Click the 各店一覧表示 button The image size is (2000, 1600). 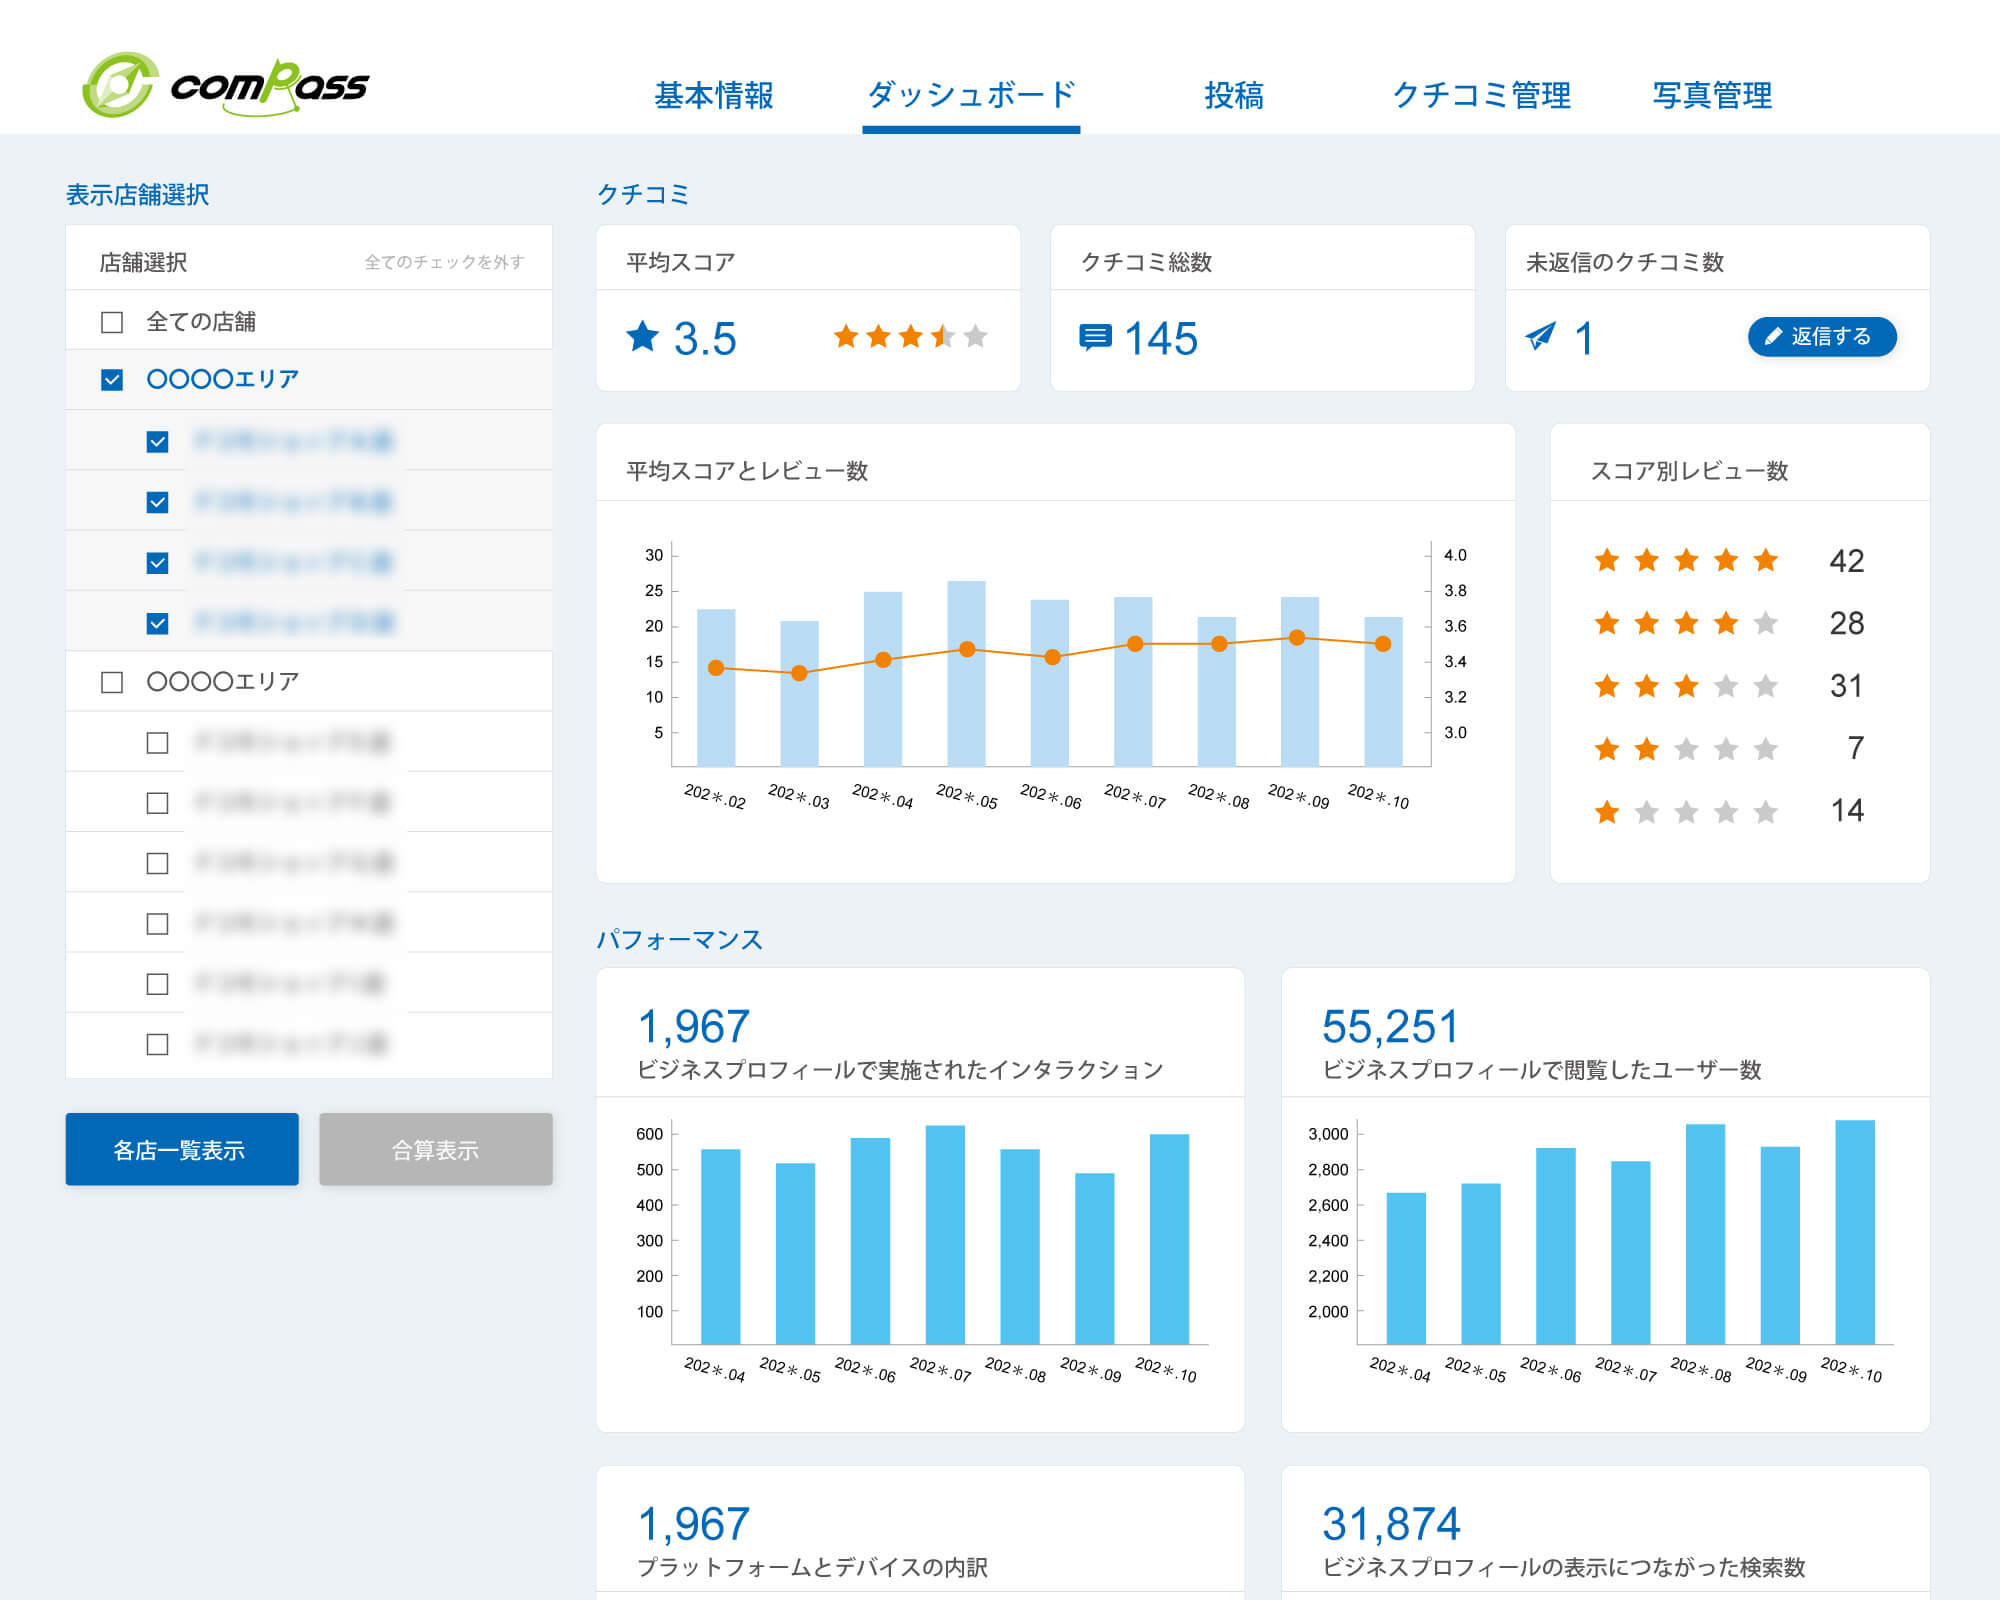click(182, 1149)
